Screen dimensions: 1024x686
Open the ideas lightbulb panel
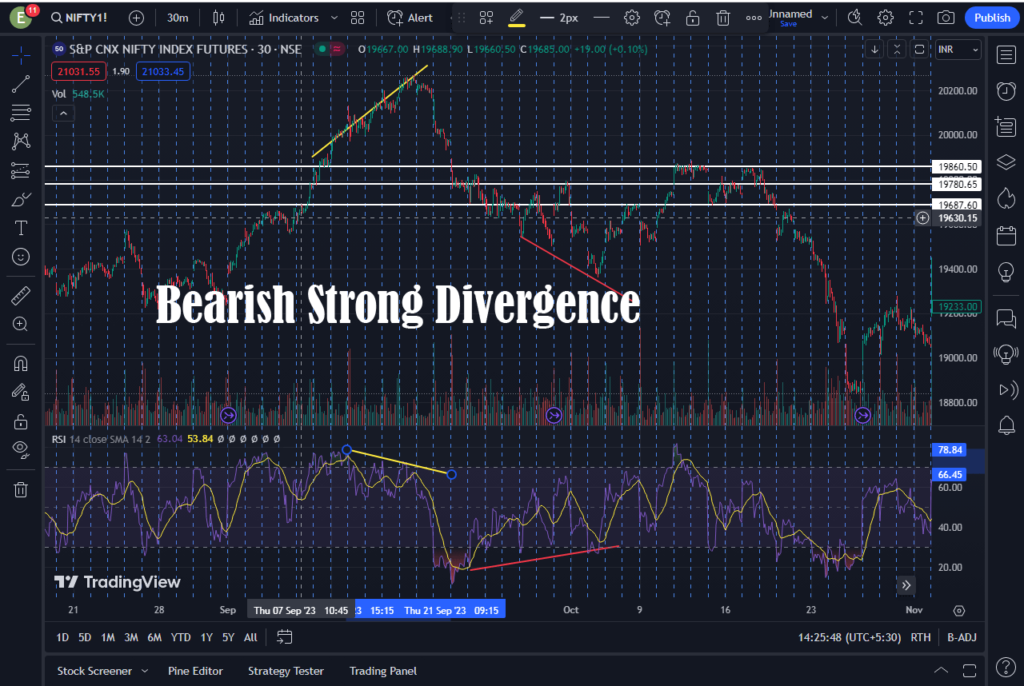(1006, 271)
